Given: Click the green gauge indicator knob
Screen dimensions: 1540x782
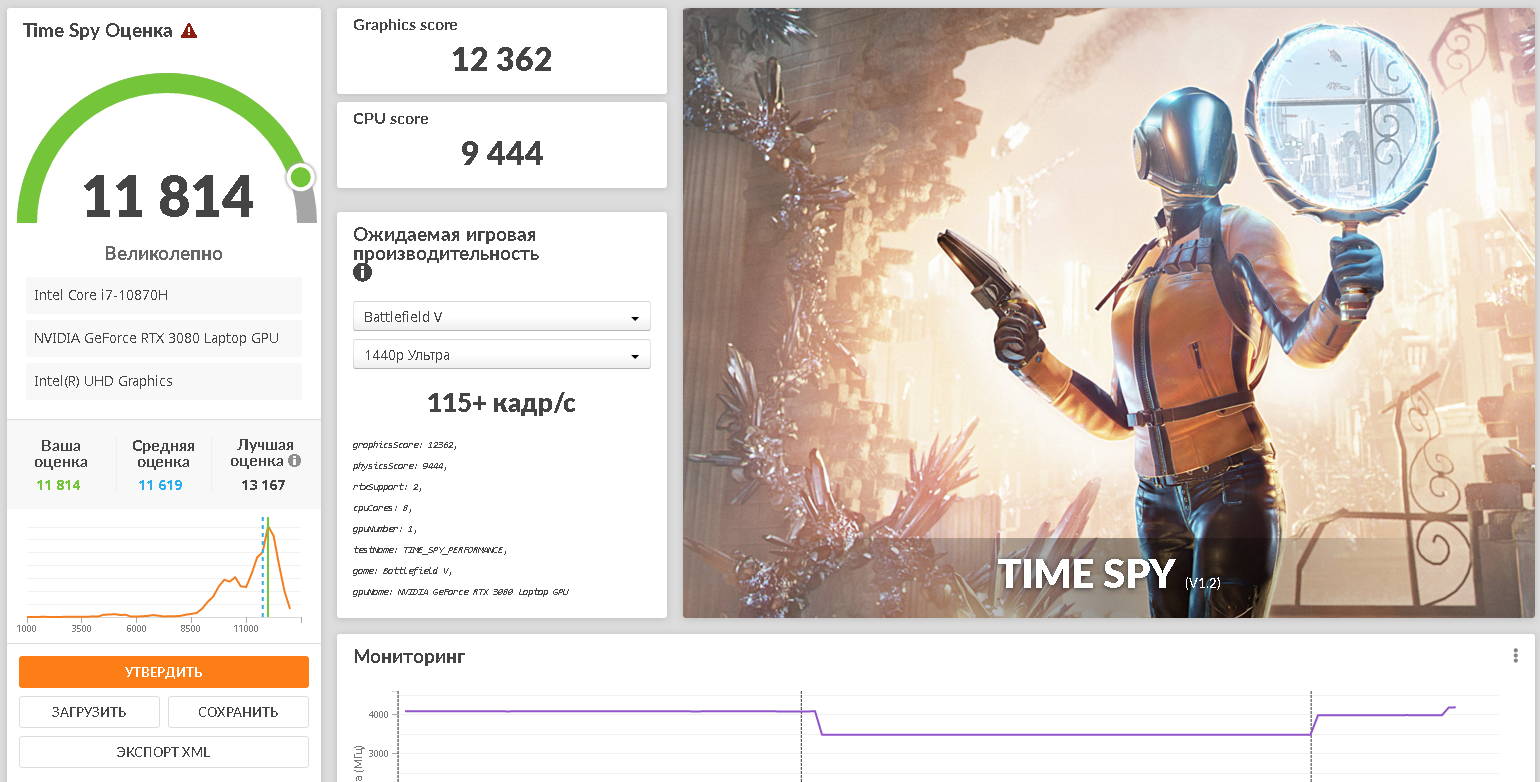Looking at the screenshot, I should coord(301,178).
